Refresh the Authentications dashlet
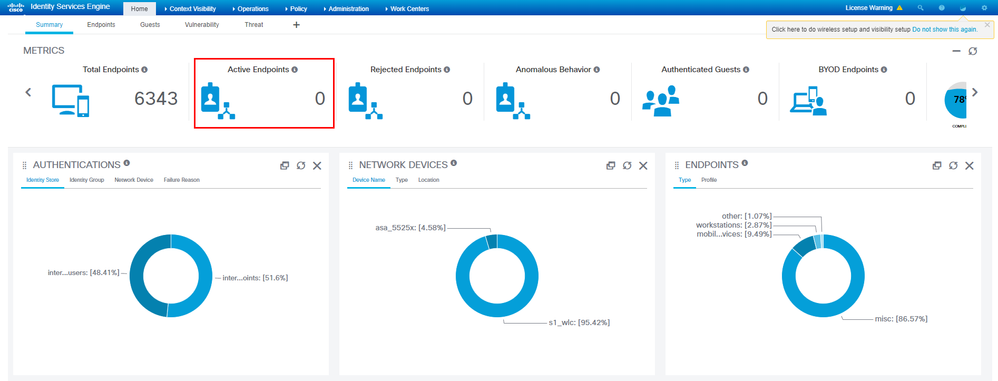This screenshot has width=998, height=381. pos(300,166)
